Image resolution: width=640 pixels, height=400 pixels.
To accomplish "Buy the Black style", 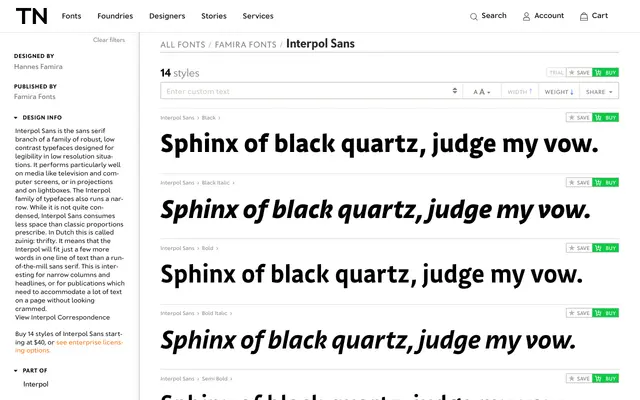I will [x=605, y=118].
